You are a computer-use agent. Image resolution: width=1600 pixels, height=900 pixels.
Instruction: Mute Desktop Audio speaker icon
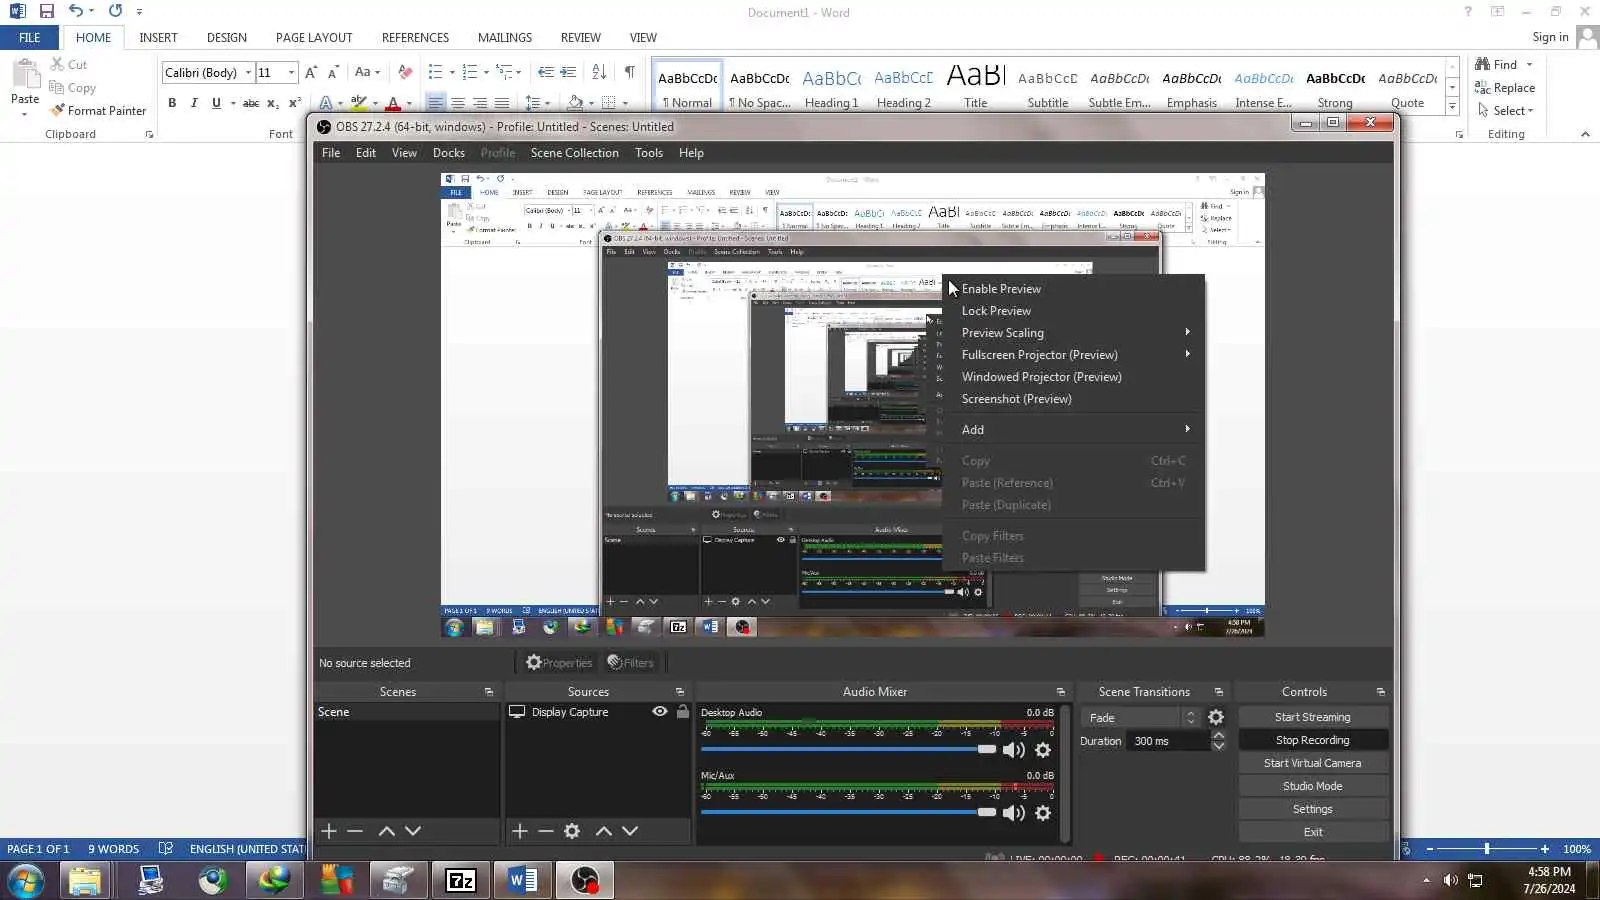(1014, 750)
